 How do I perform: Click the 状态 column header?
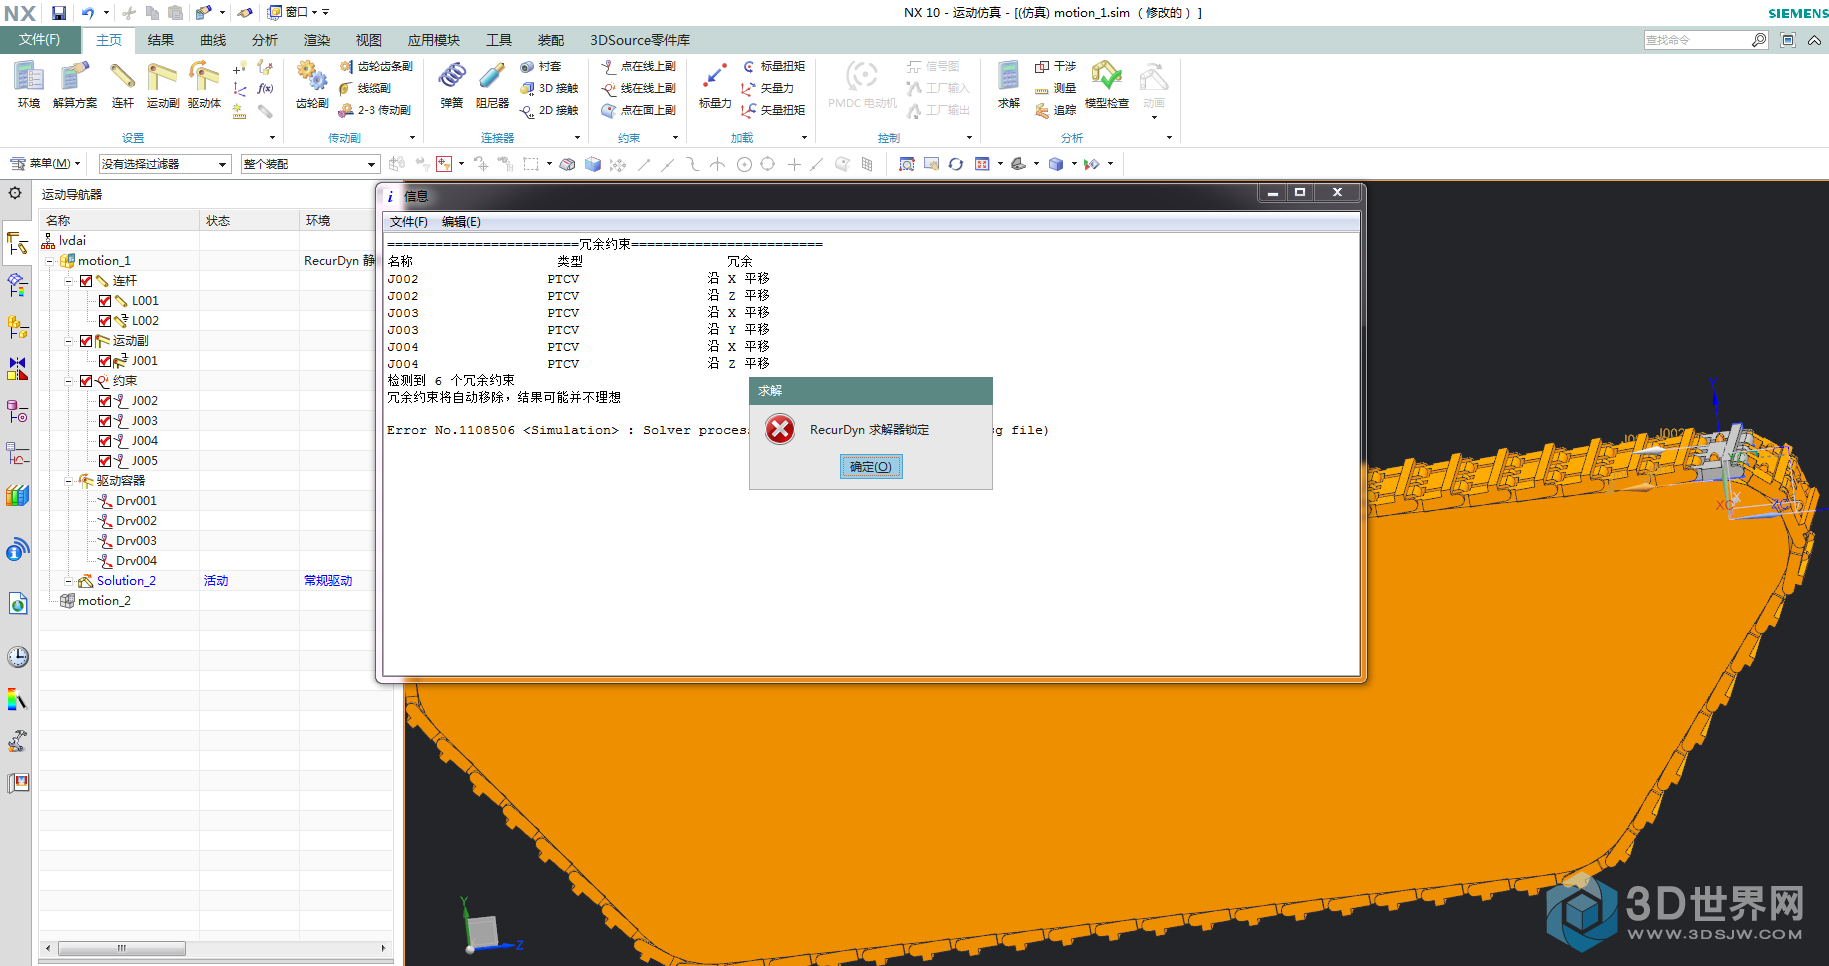click(x=249, y=220)
